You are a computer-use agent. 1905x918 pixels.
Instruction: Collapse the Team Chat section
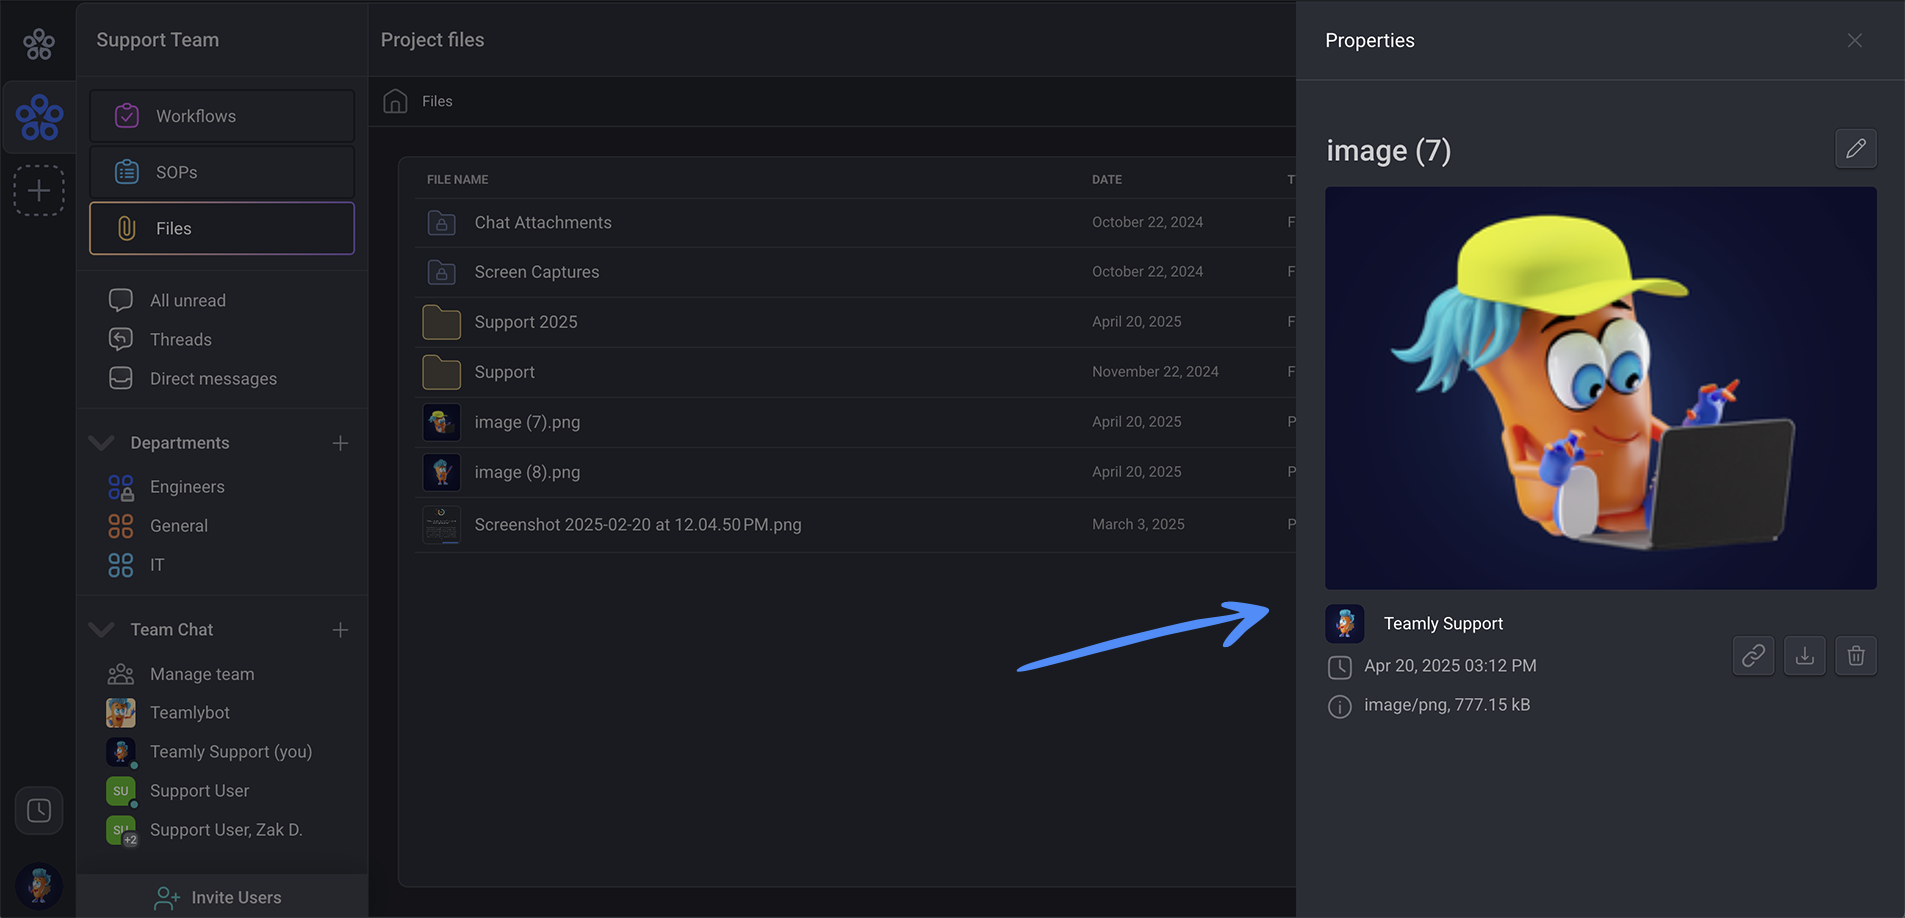[x=101, y=629]
